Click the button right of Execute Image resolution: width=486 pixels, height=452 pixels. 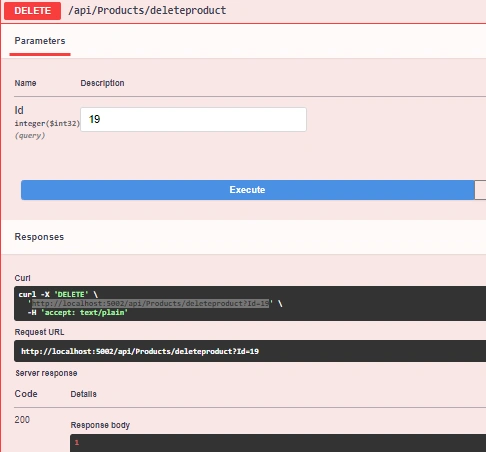[480, 190]
